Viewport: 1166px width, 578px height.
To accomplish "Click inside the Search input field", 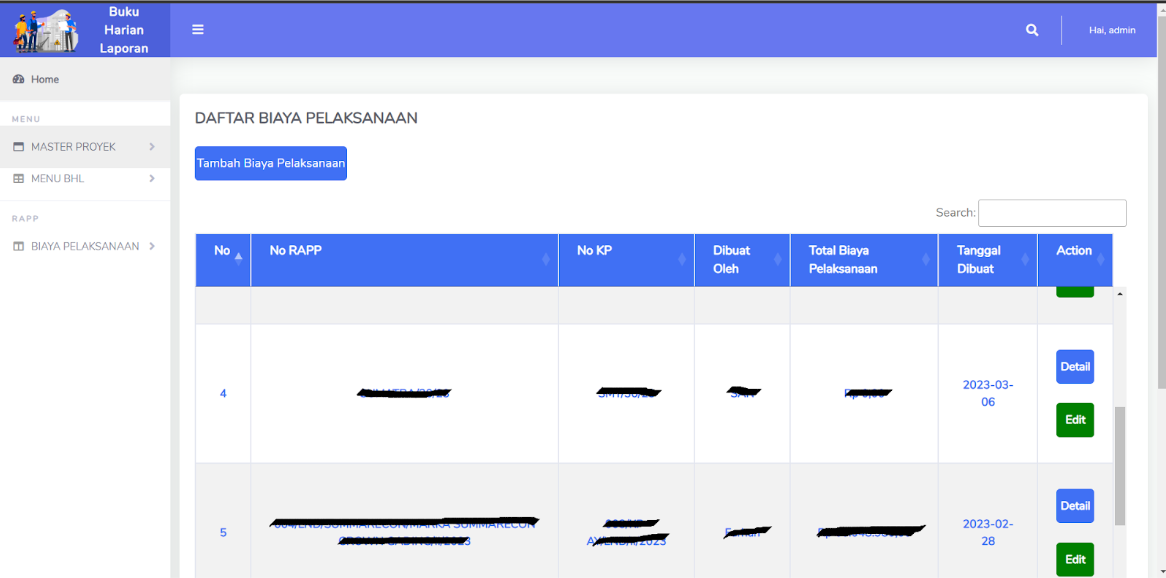I will pyautogui.click(x=1051, y=212).
